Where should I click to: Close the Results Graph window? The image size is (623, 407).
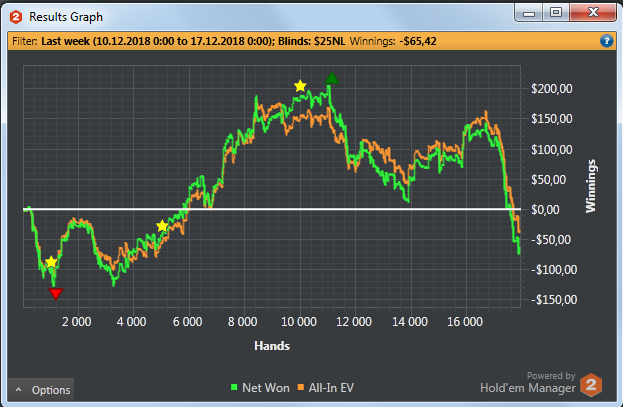coord(593,13)
